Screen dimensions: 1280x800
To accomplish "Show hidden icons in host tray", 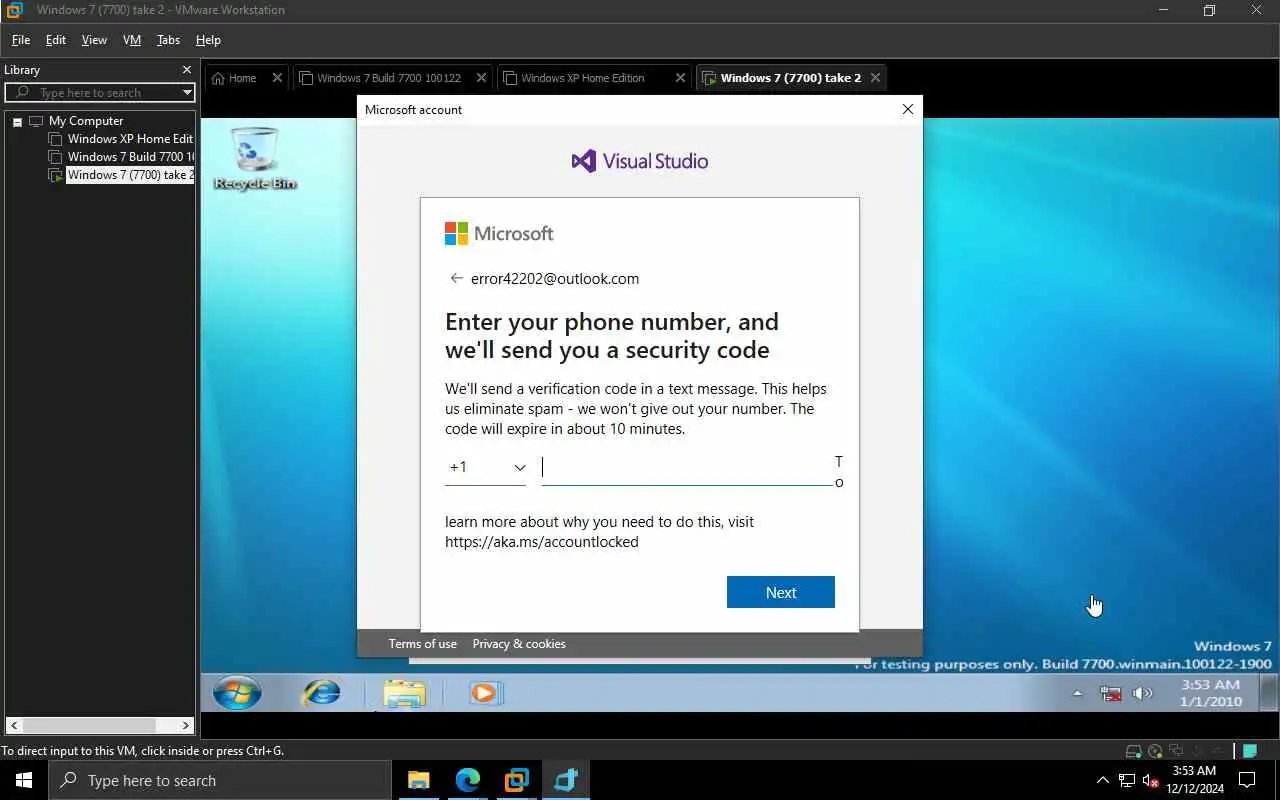I will click(x=1103, y=780).
